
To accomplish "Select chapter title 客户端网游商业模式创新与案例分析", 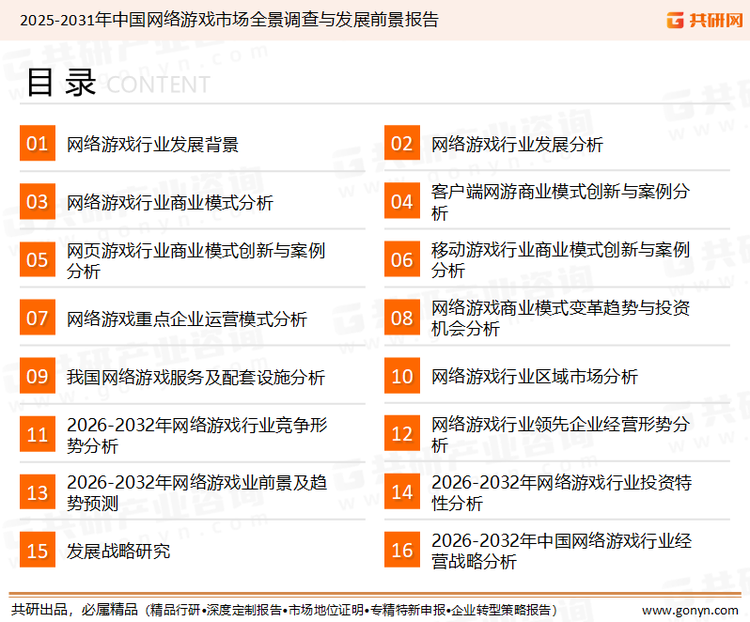I will 560,202.
